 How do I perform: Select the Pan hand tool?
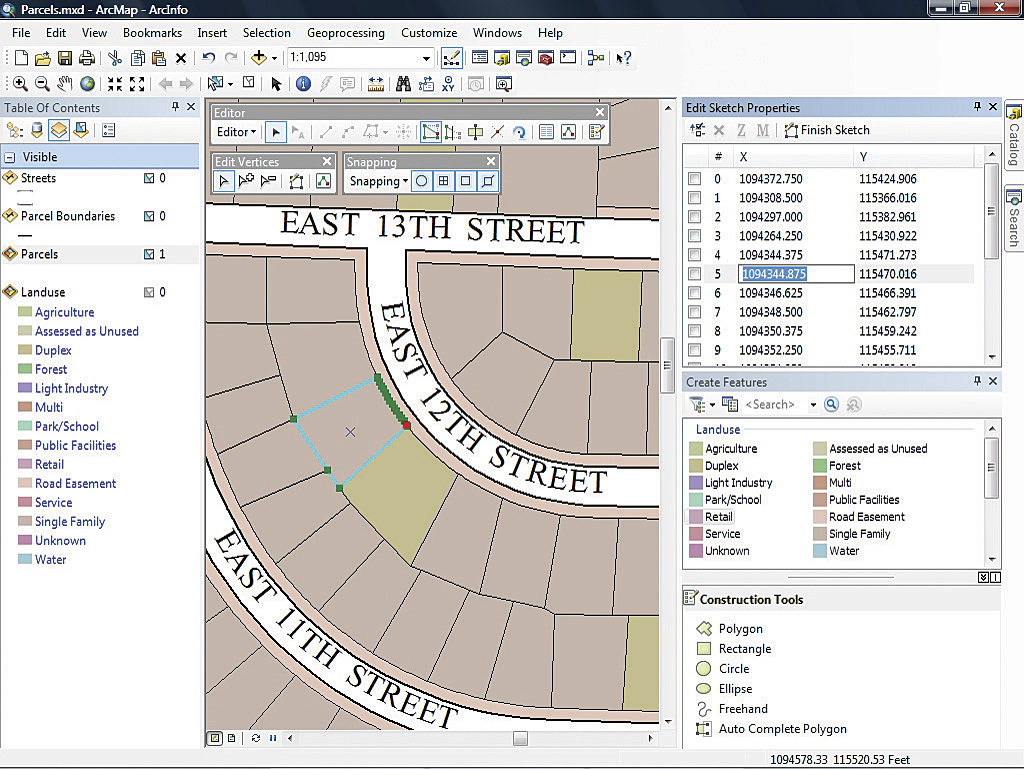pyautogui.click(x=65, y=84)
